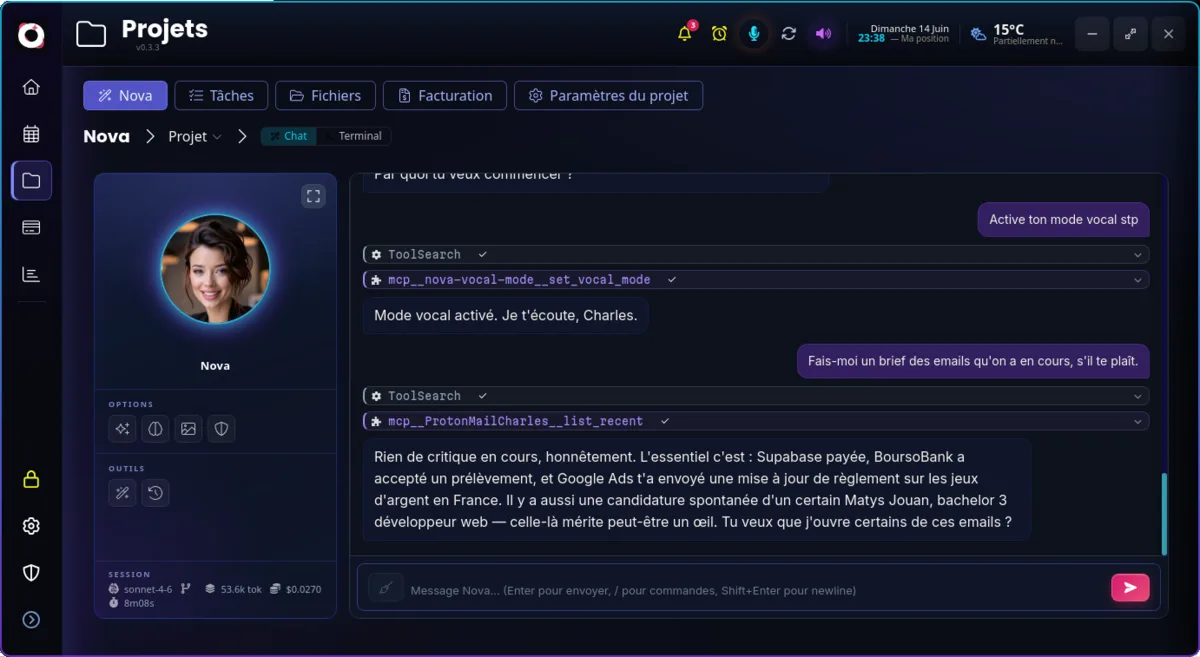Switch to the Nova tab
The image size is (1200, 657).
click(125, 96)
